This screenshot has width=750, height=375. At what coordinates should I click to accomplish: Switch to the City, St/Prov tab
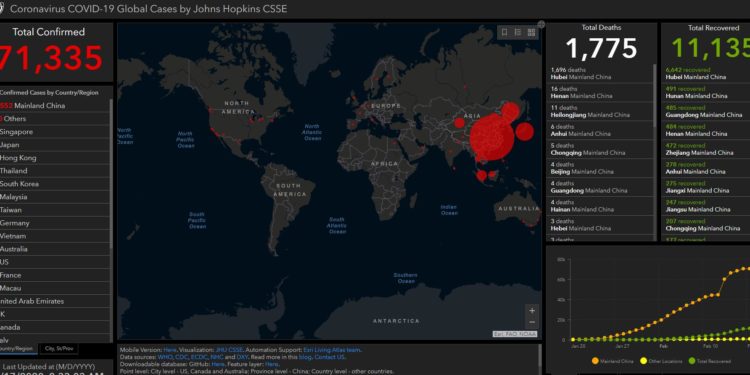click(x=58, y=349)
